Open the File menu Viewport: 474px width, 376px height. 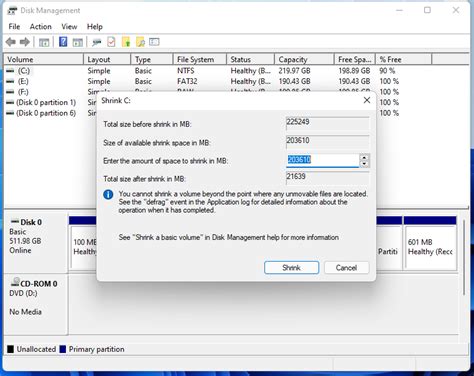(x=14, y=27)
